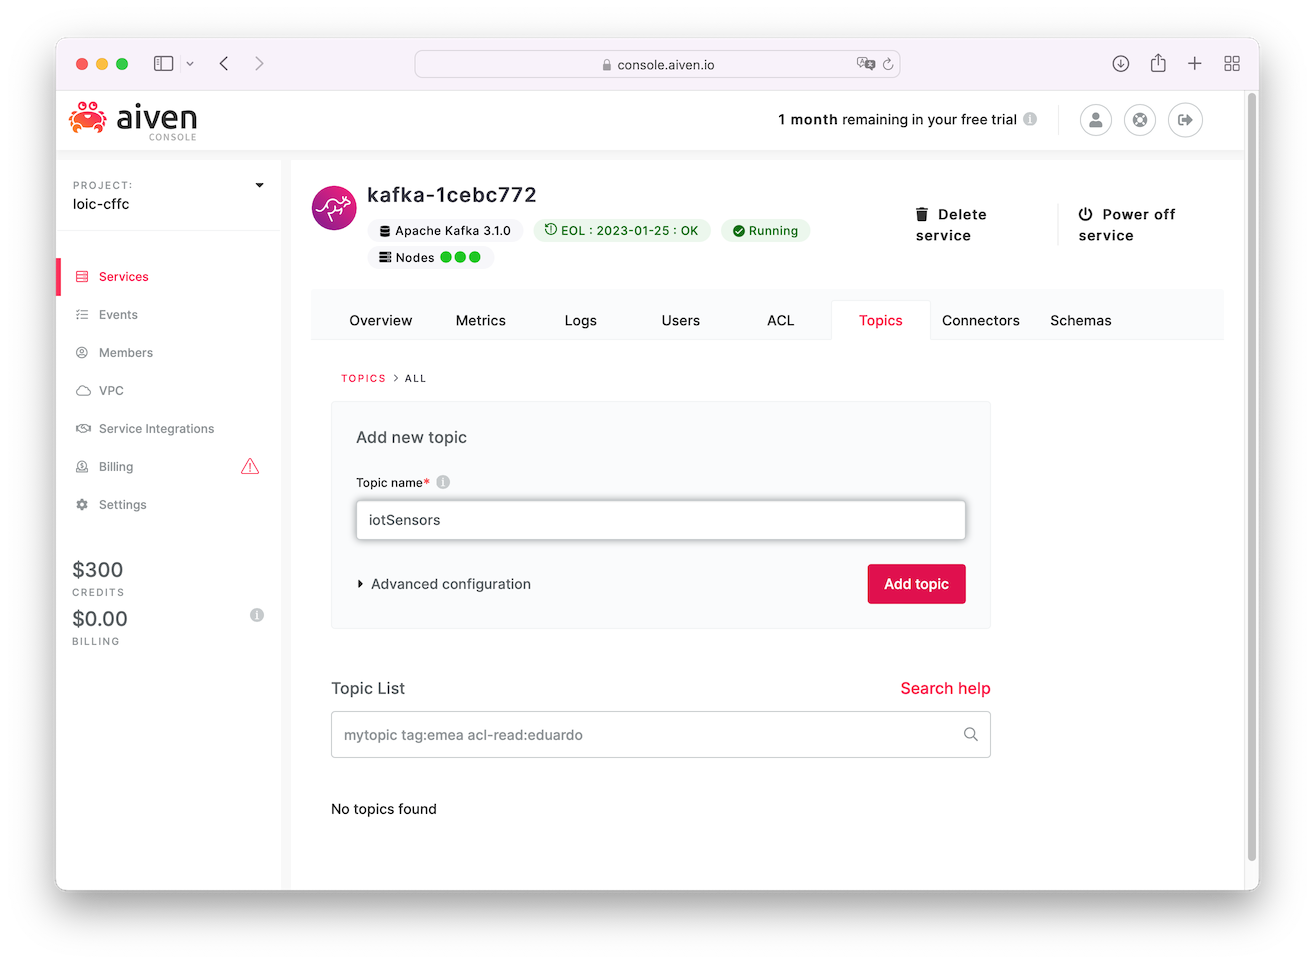Click the Topic List search field

click(661, 734)
